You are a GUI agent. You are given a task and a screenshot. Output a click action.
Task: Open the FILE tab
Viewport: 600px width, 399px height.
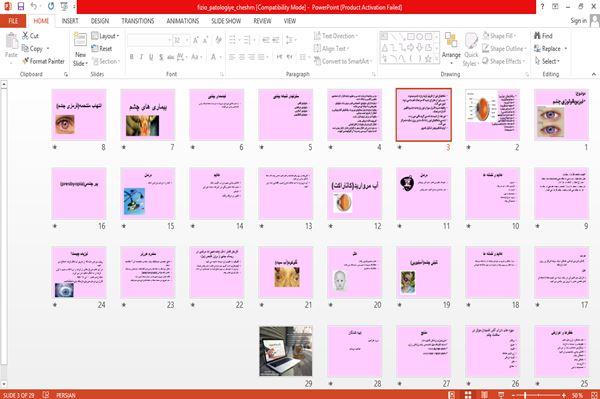tap(13, 21)
